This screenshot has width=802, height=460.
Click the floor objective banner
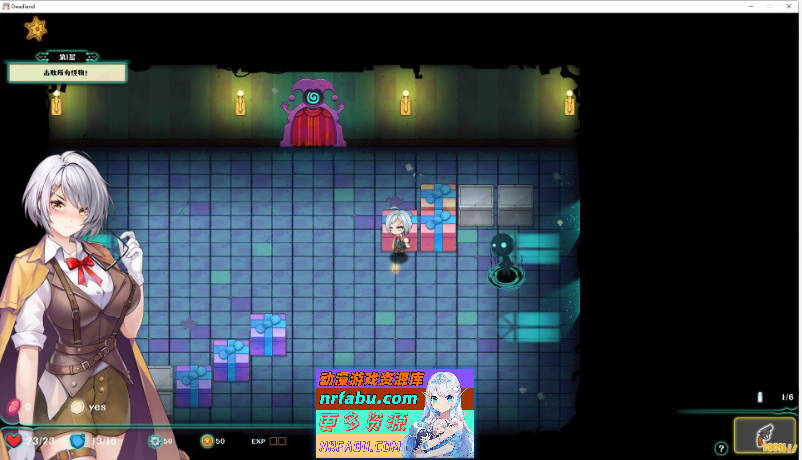pos(67,72)
